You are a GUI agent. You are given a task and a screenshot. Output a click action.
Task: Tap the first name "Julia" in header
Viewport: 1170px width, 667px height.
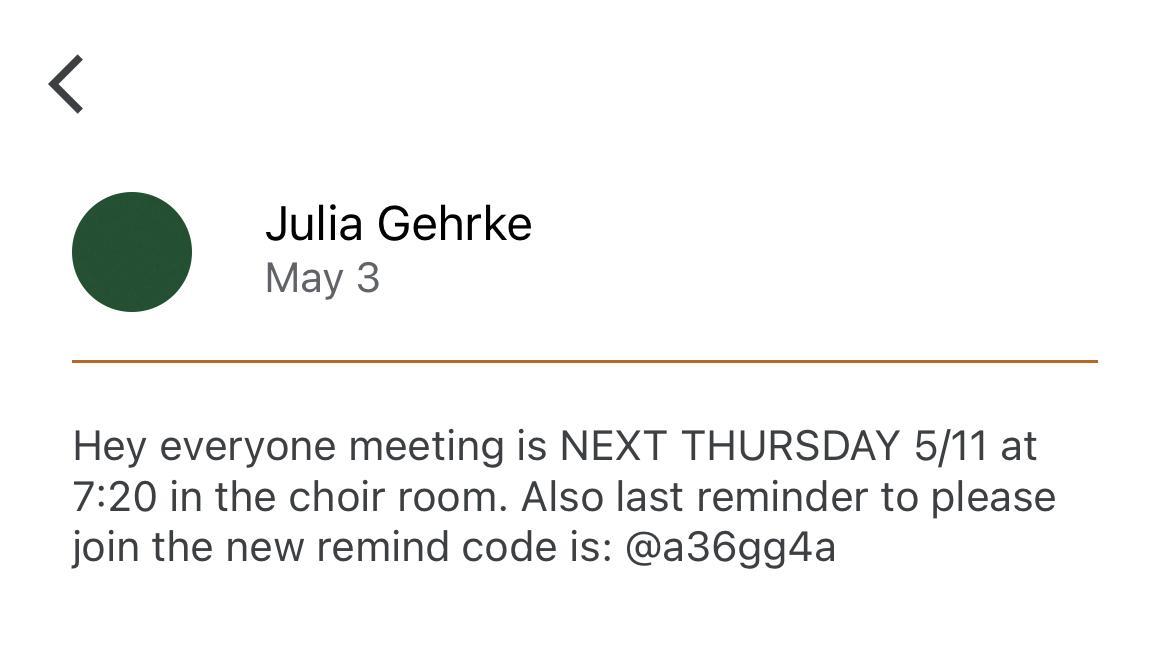click(313, 223)
